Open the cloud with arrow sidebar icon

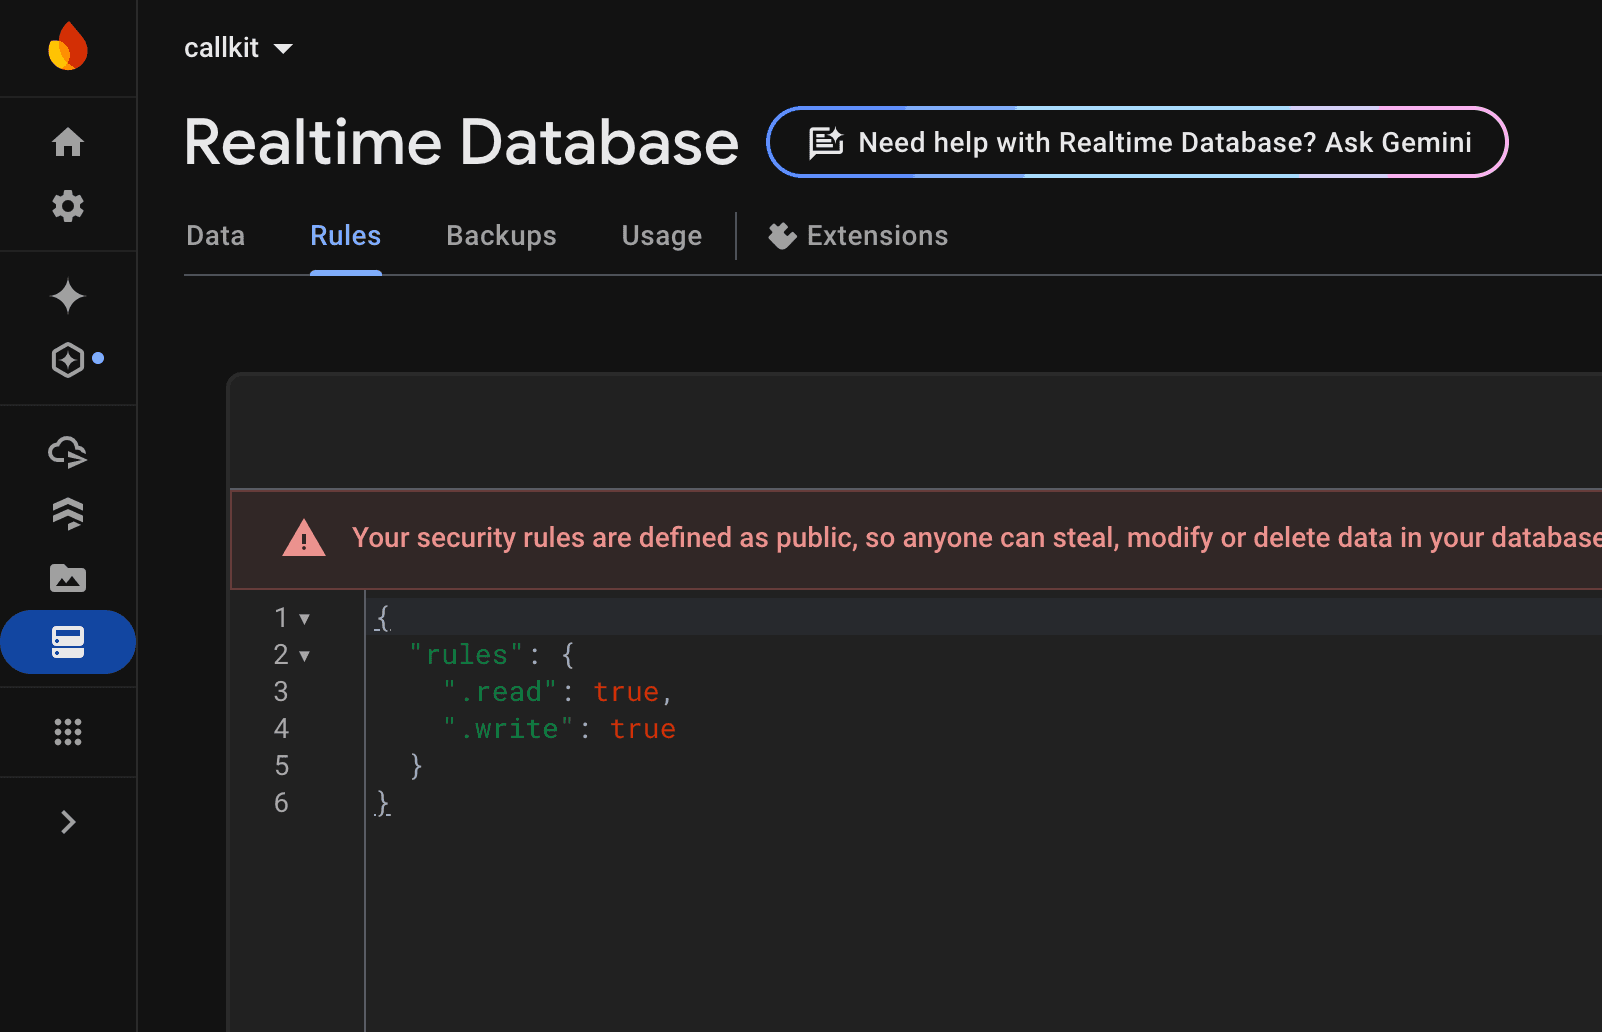[68, 452]
